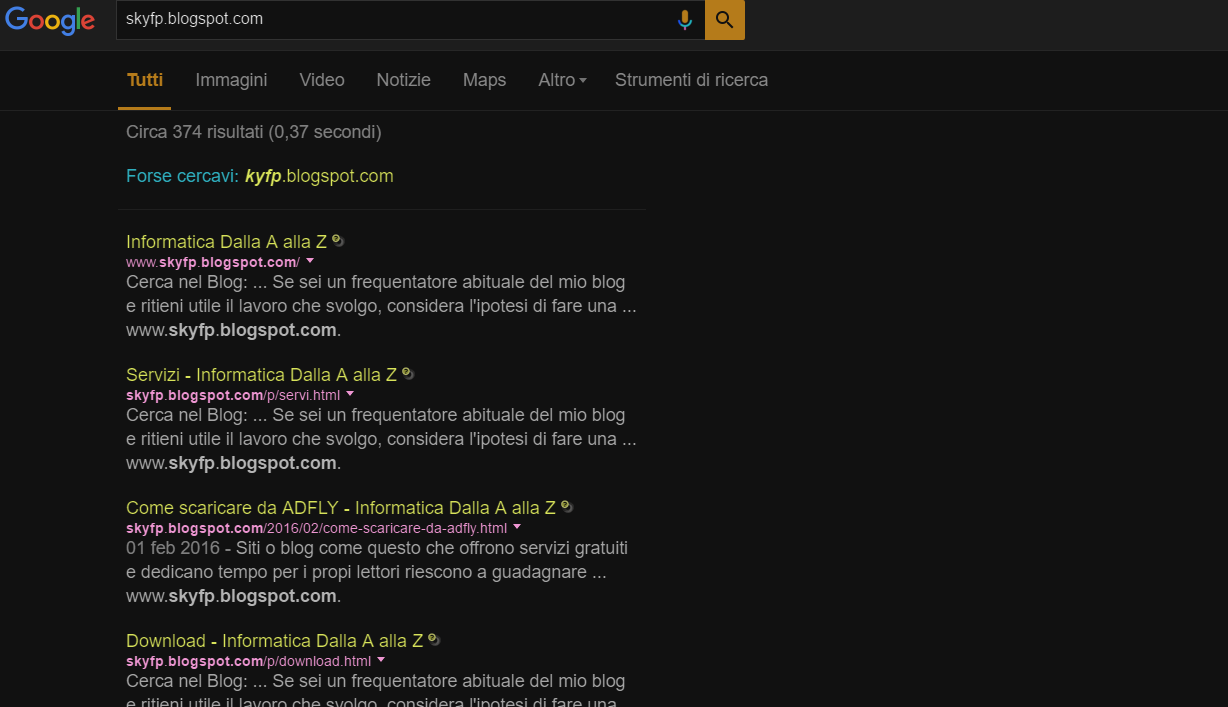Image resolution: width=1228 pixels, height=707 pixels.
Task: Open the Maps tab
Action: click(485, 80)
